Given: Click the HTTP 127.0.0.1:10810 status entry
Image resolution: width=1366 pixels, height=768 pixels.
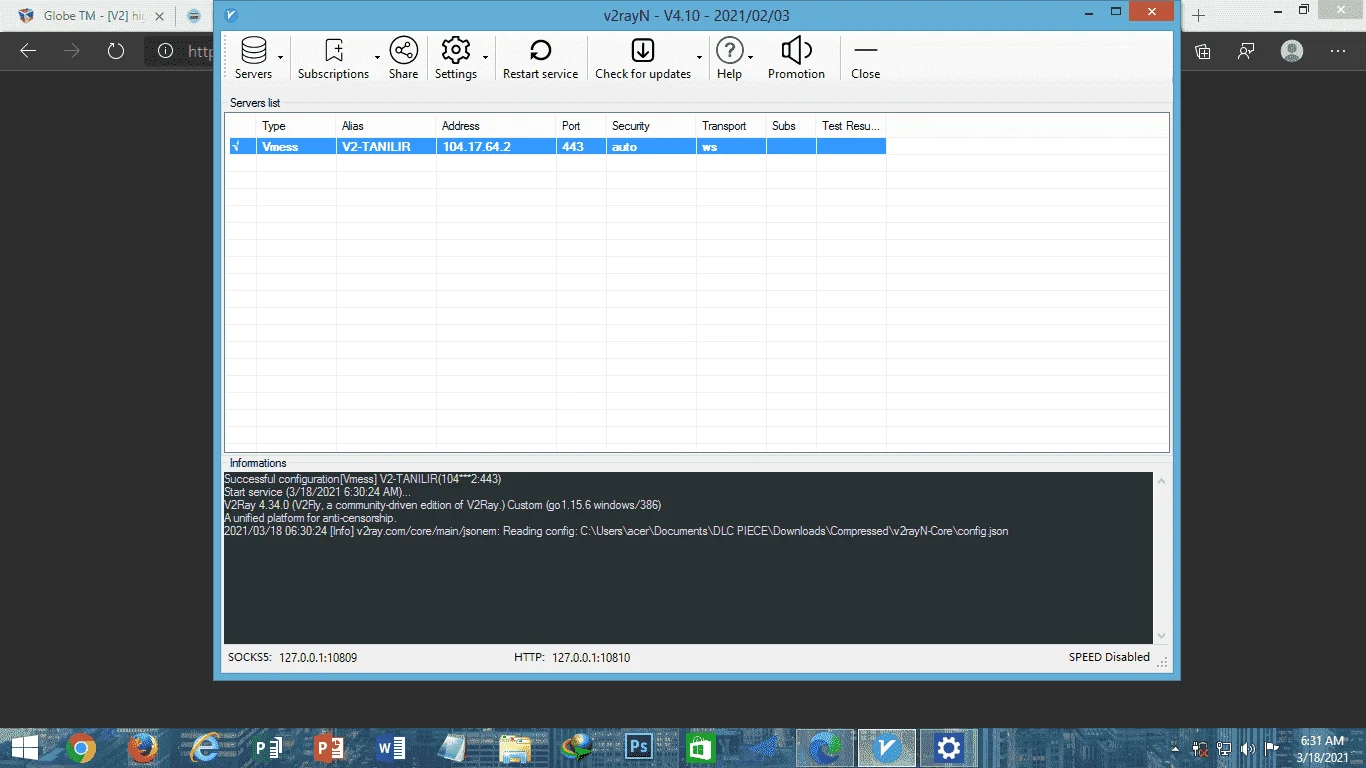Looking at the screenshot, I should pos(572,658).
